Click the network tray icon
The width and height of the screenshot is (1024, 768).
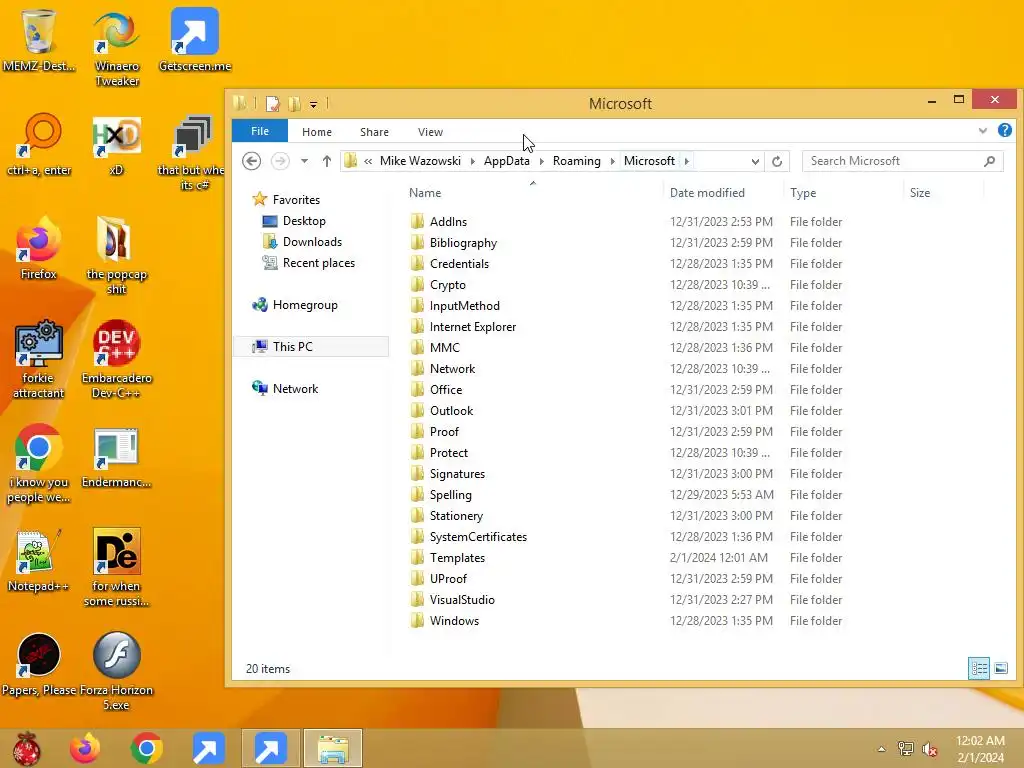pyautogui.click(x=905, y=748)
